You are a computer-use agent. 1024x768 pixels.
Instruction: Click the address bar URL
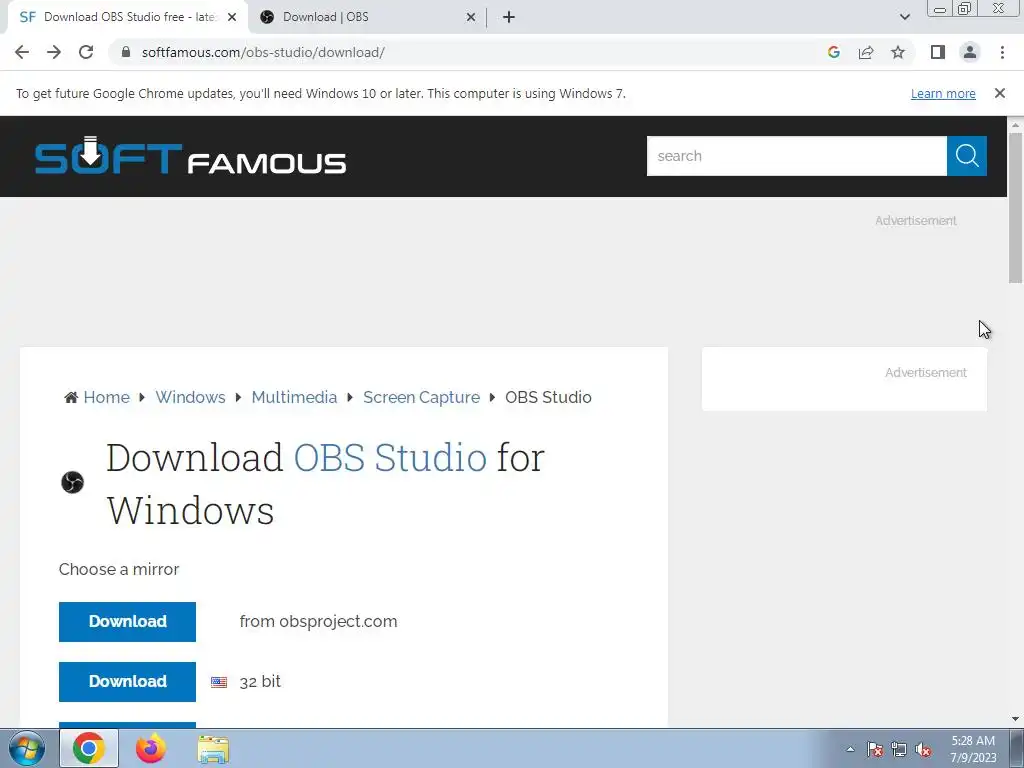[263, 52]
